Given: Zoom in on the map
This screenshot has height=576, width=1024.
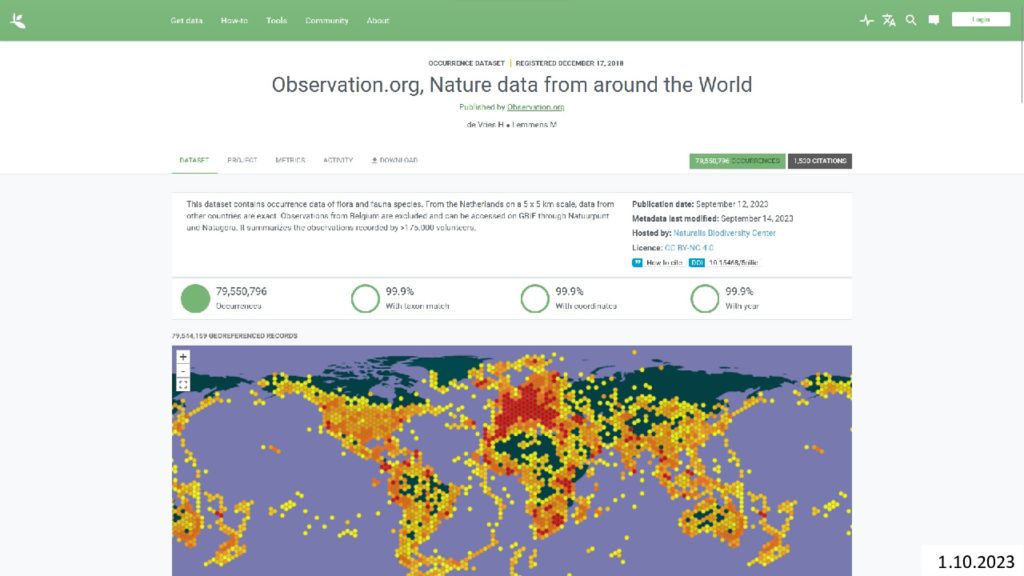Looking at the screenshot, I should (183, 357).
